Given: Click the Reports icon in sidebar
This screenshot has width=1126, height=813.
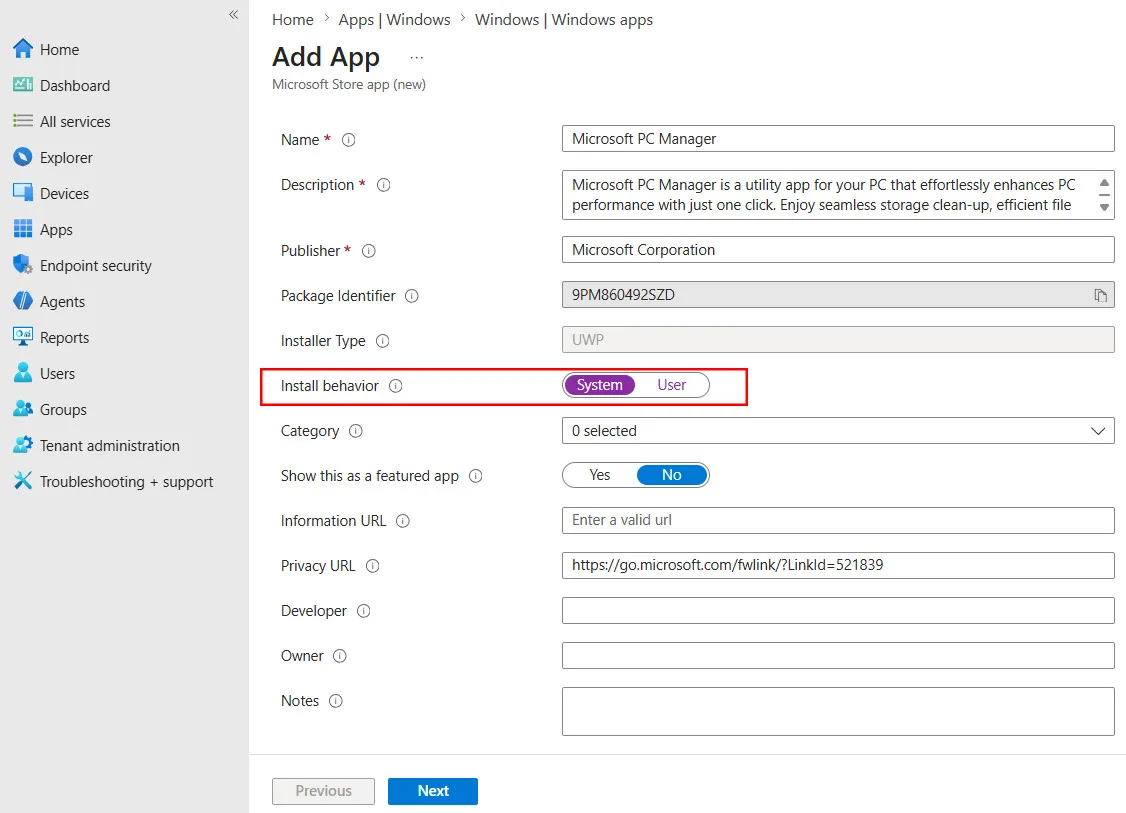Looking at the screenshot, I should coord(23,336).
